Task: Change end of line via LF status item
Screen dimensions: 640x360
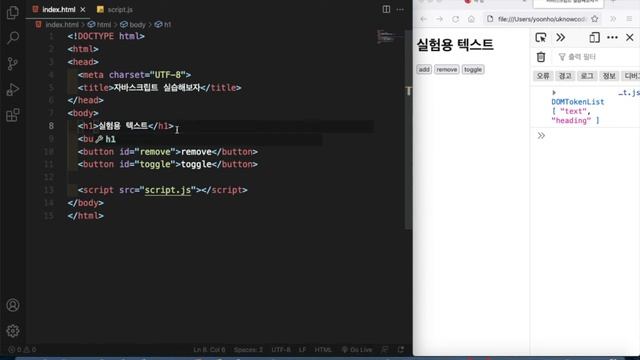Action: pyautogui.click(x=302, y=350)
